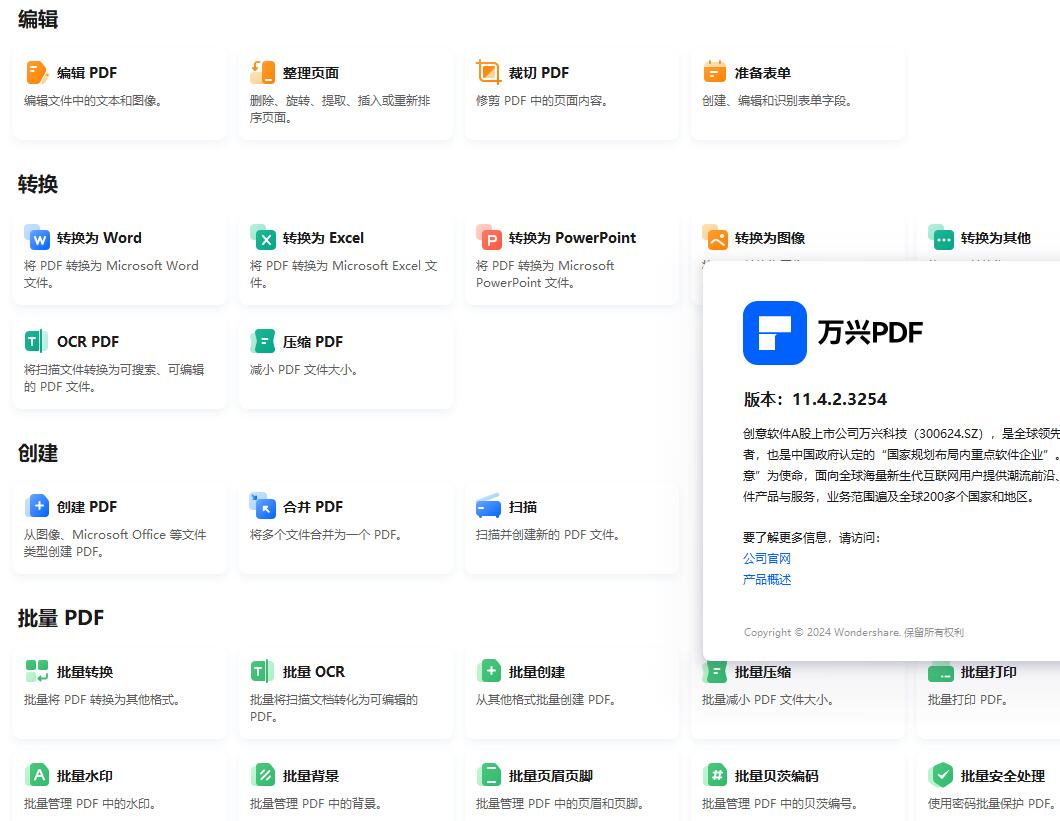Click the 压缩 PDF icon
1060x821 pixels.
coord(262,342)
